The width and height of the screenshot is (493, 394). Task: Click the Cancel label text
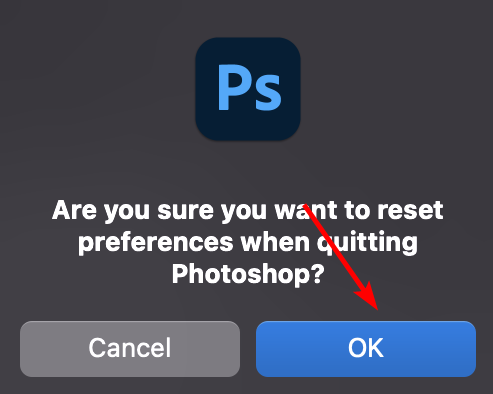[130, 348]
